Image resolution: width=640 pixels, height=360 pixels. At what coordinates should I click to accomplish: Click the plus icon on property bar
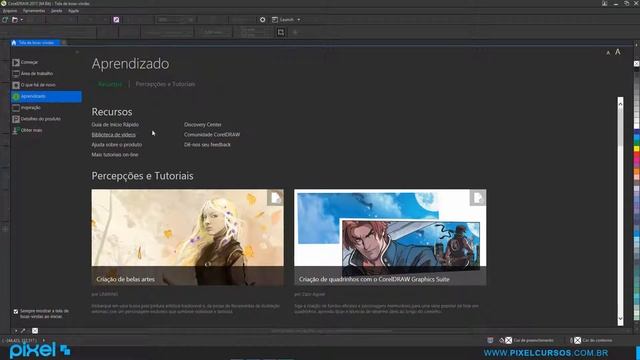295,32
